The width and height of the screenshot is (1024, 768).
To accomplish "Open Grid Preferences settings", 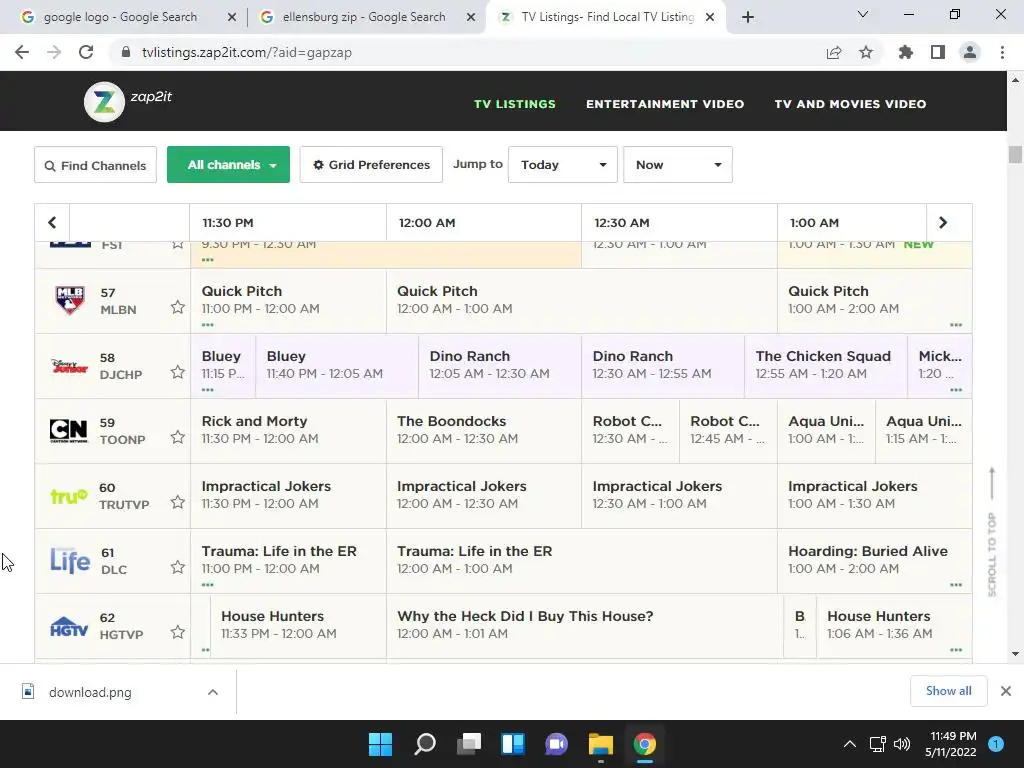I will pyautogui.click(x=371, y=165).
